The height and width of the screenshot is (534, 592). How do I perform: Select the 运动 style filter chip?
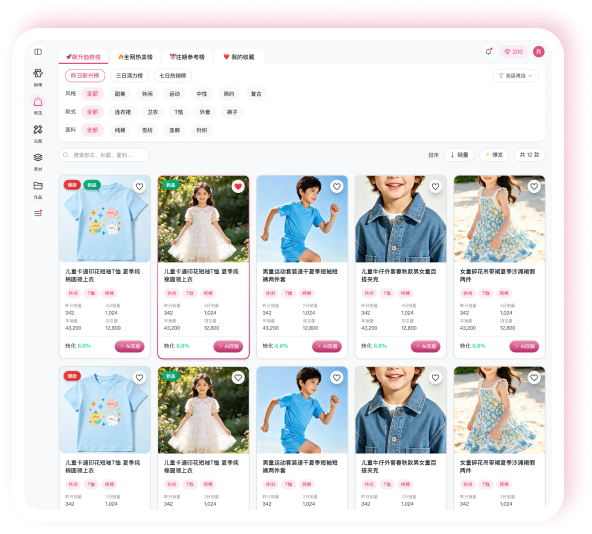click(x=174, y=94)
